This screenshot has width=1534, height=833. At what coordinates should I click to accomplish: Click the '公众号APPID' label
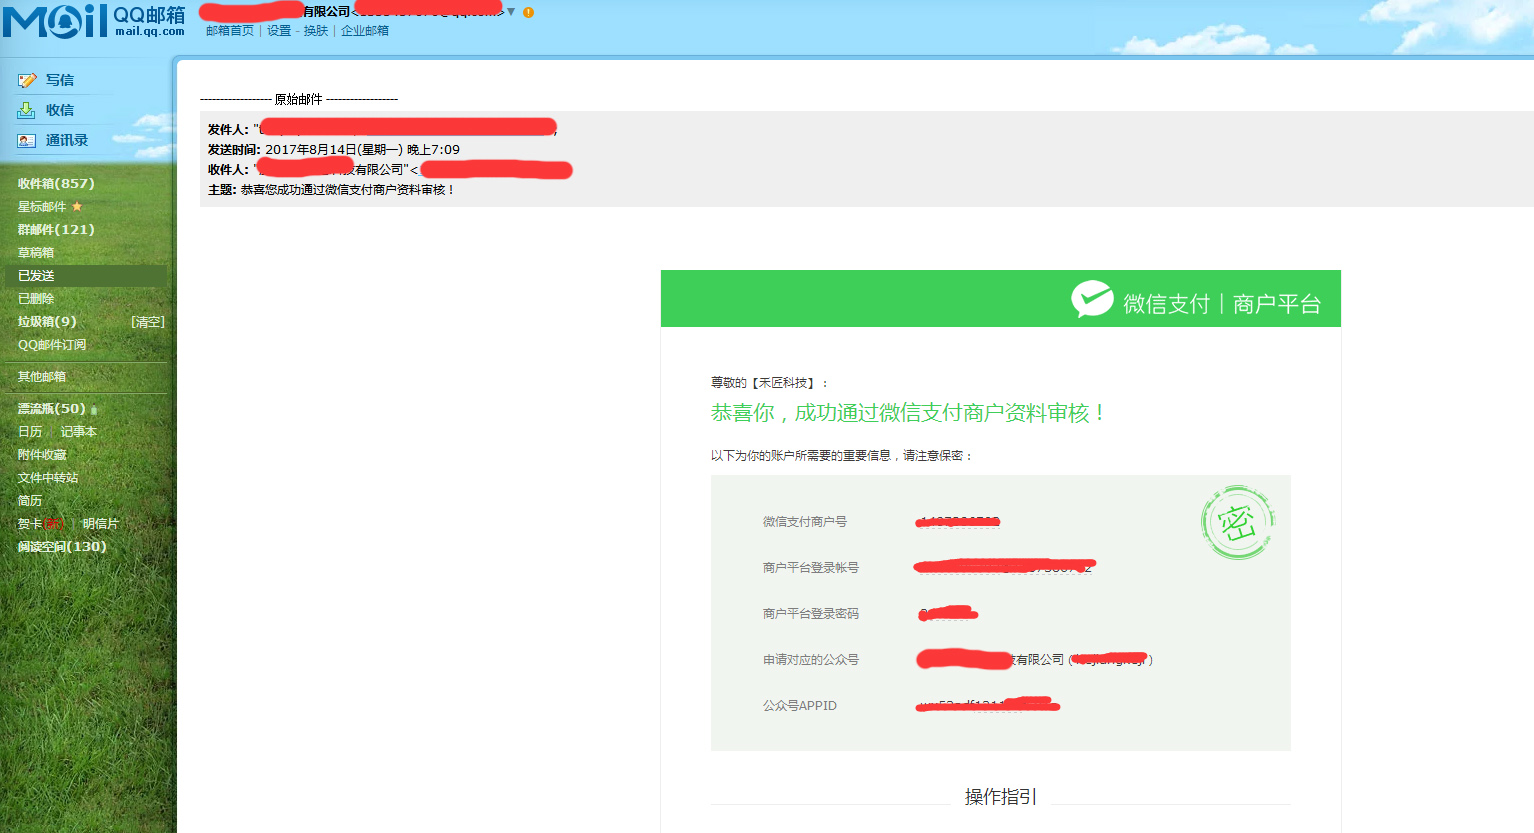click(800, 706)
